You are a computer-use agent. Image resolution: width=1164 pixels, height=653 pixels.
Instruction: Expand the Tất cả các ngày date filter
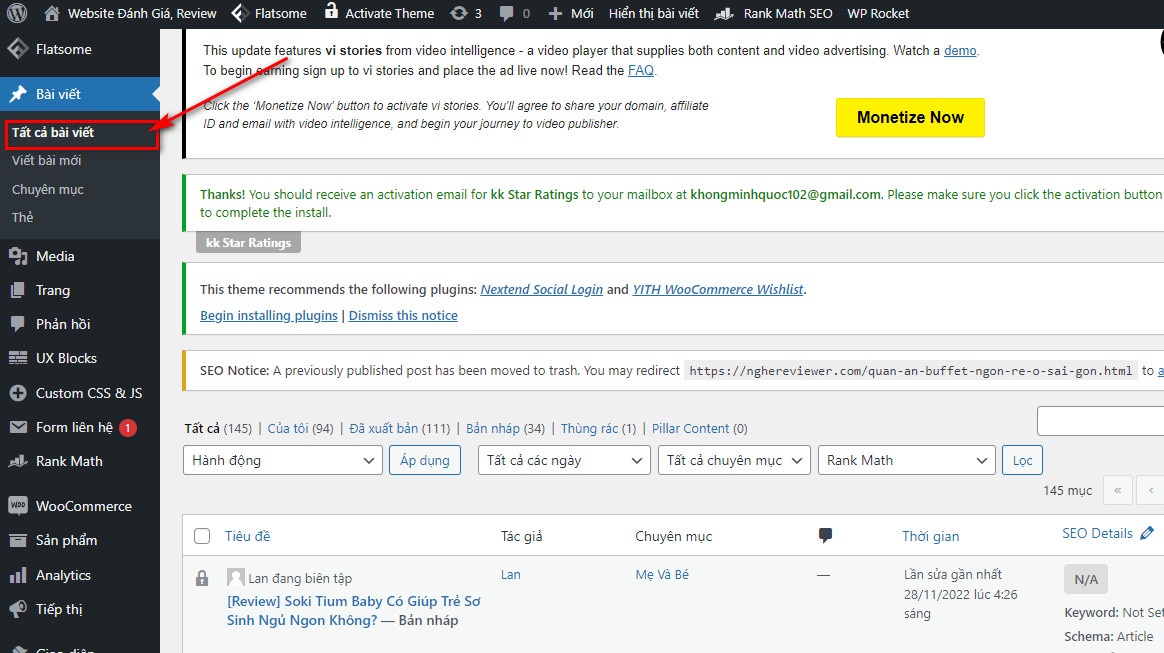[x=564, y=460]
